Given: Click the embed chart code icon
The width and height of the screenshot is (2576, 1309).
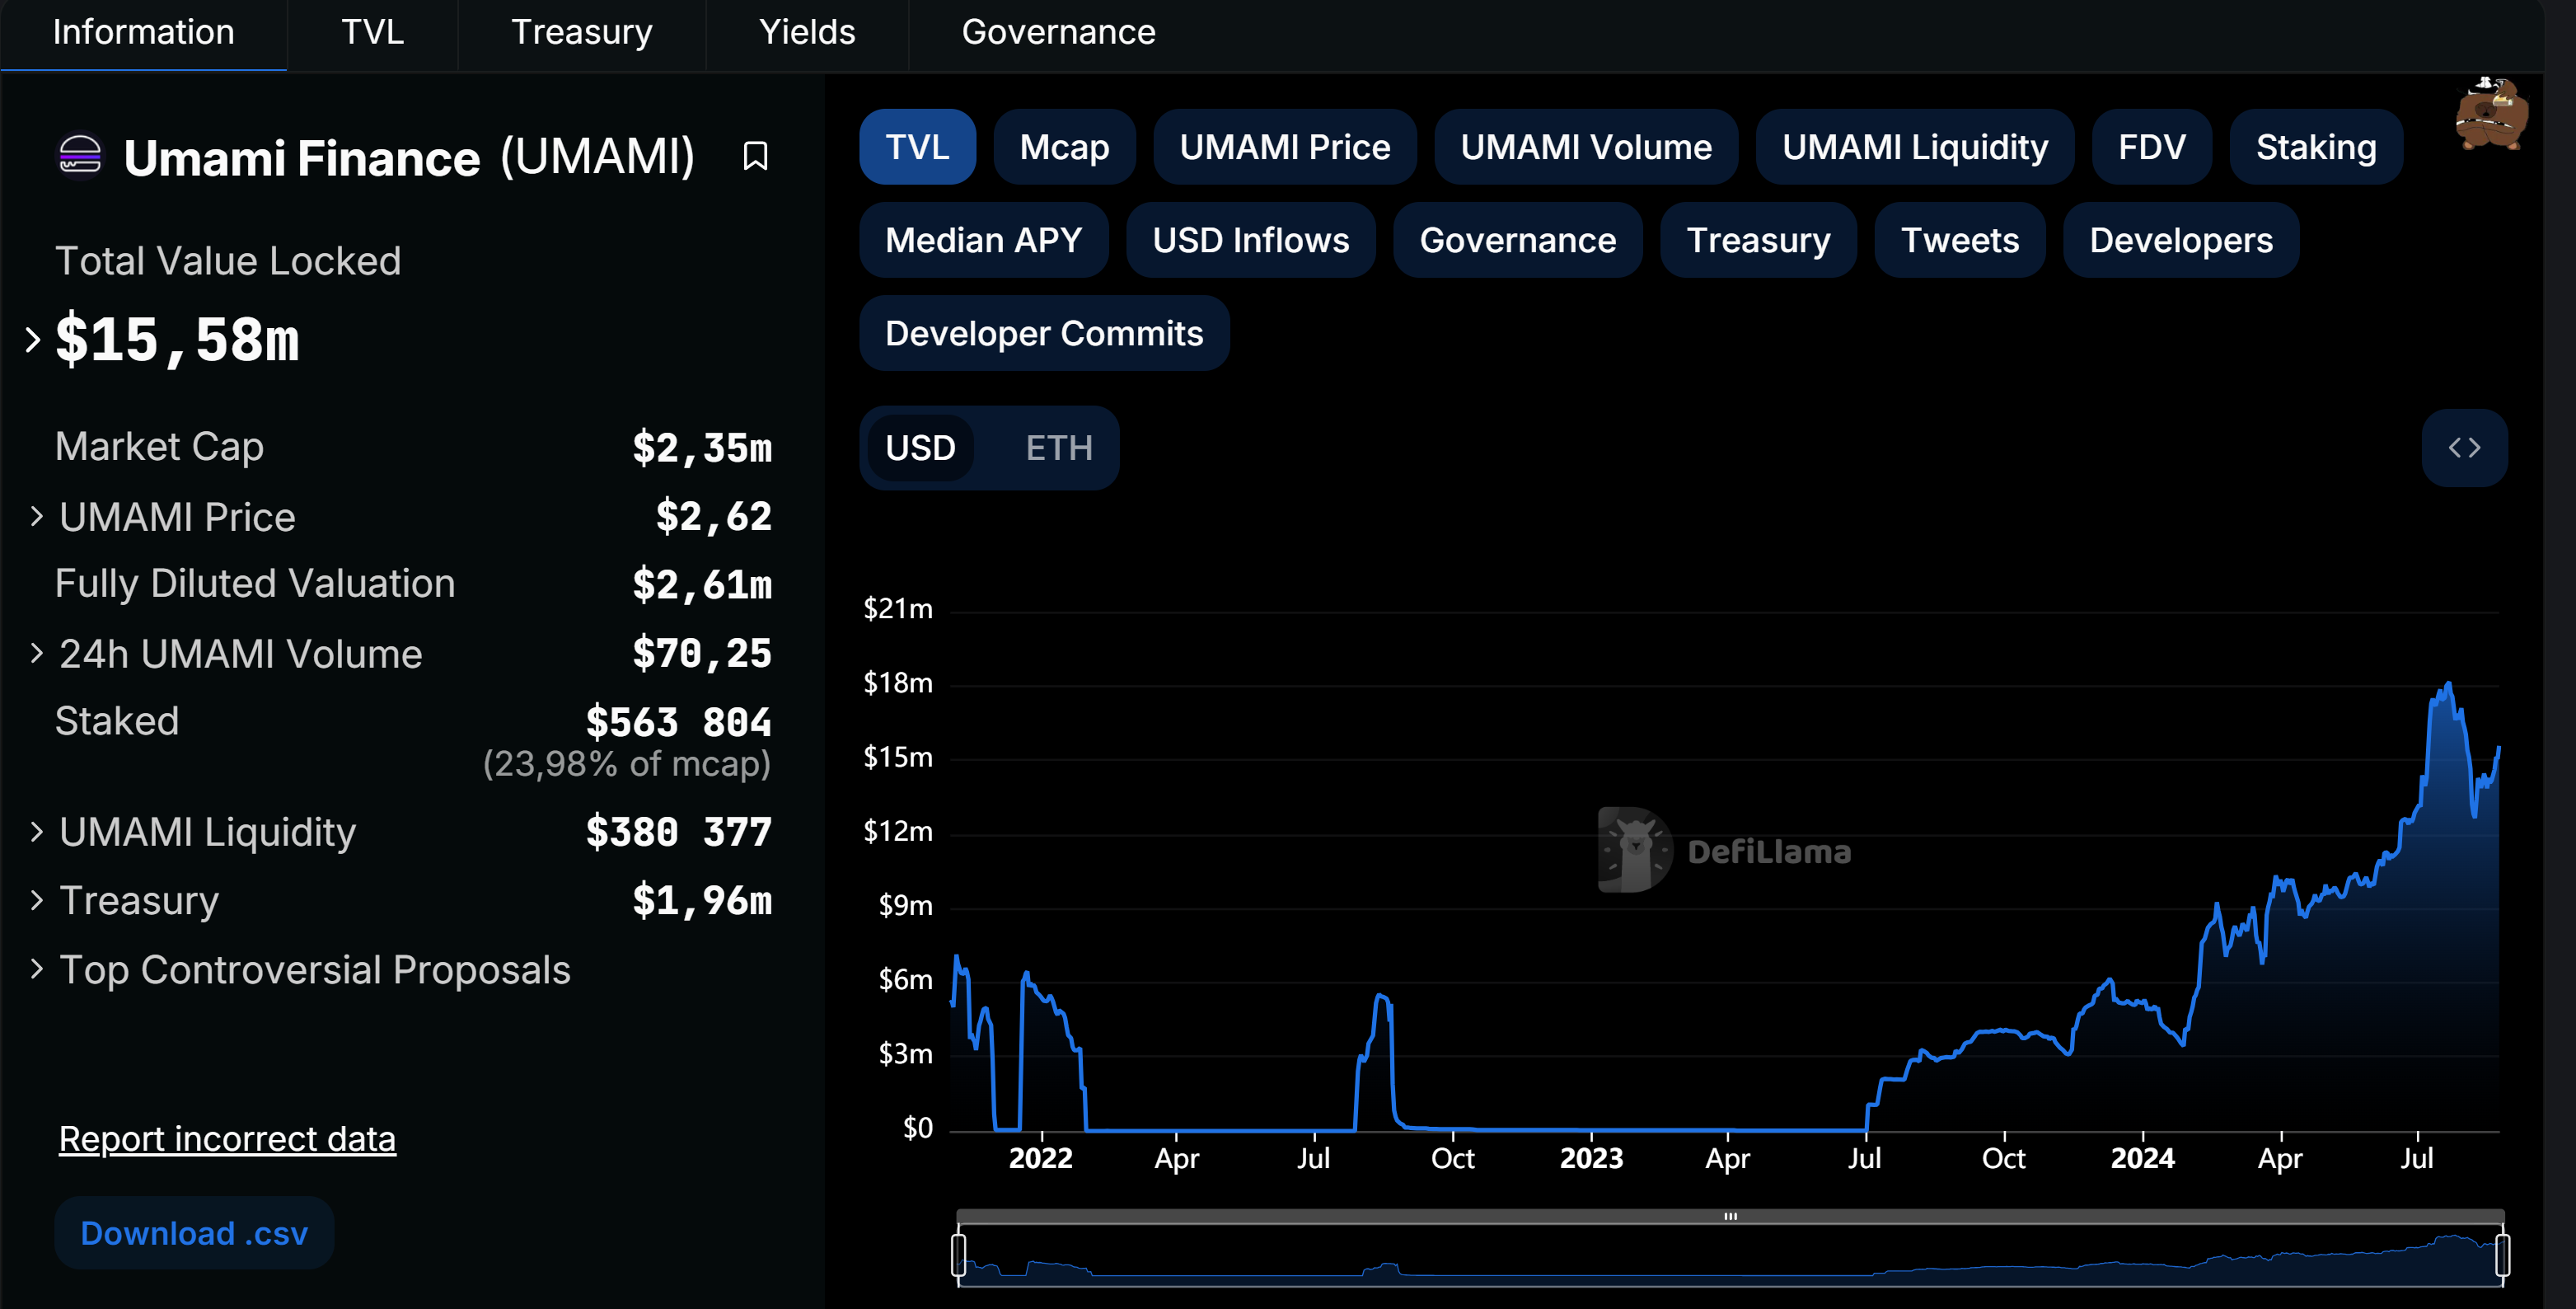Looking at the screenshot, I should [x=2463, y=448].
